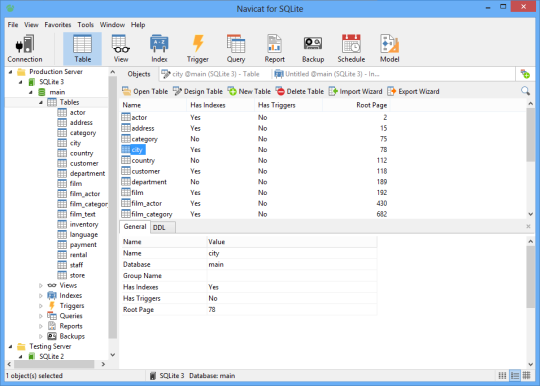This screenshot has width=540, height=386.
Task: Switch to detail view icon in status bar
Action: coord(515,375)
